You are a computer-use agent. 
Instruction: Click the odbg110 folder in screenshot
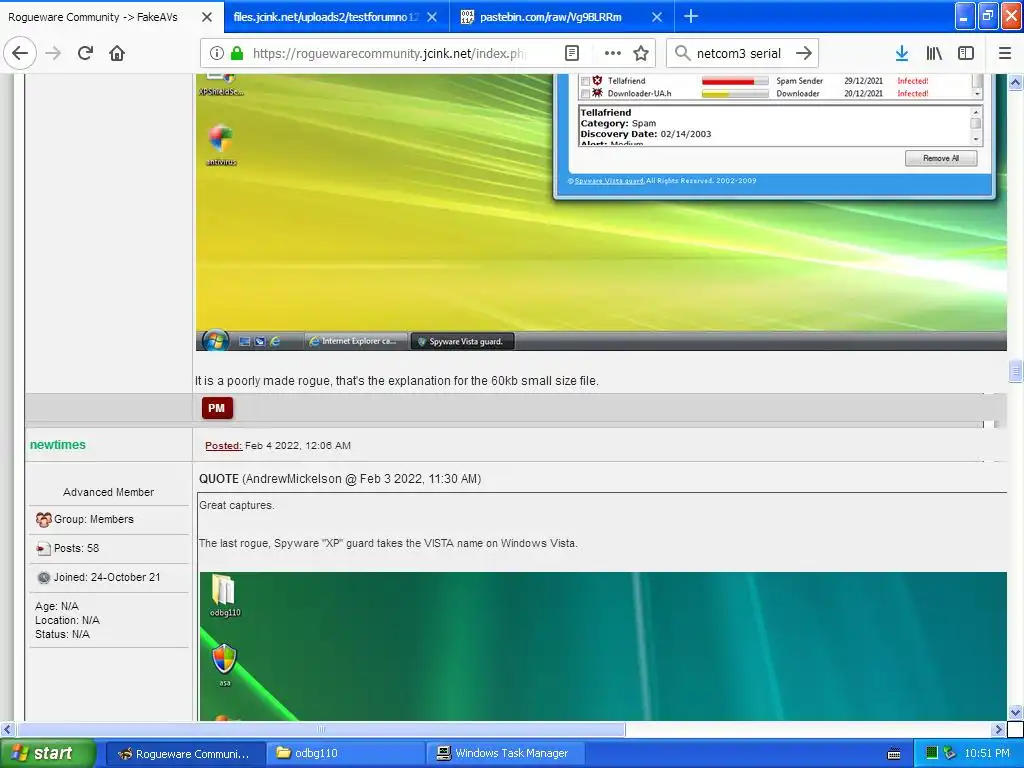pyautogui.click(x=225, y=596)
